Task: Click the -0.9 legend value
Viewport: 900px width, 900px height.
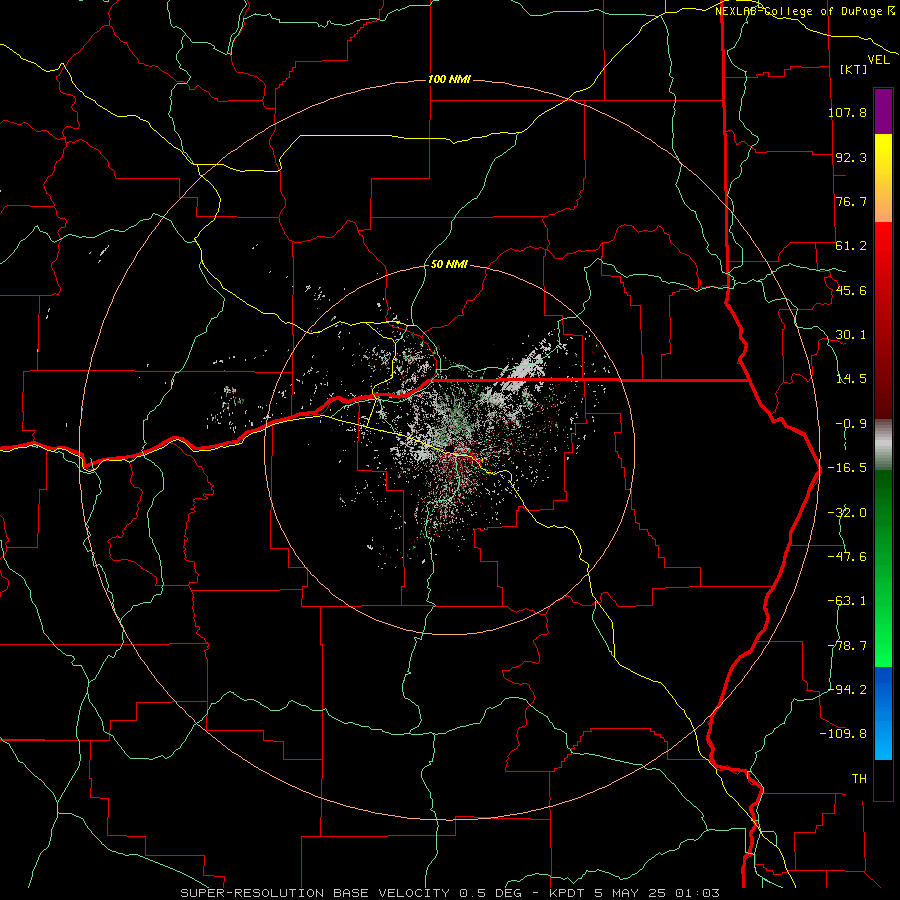Action: (851, 424)
